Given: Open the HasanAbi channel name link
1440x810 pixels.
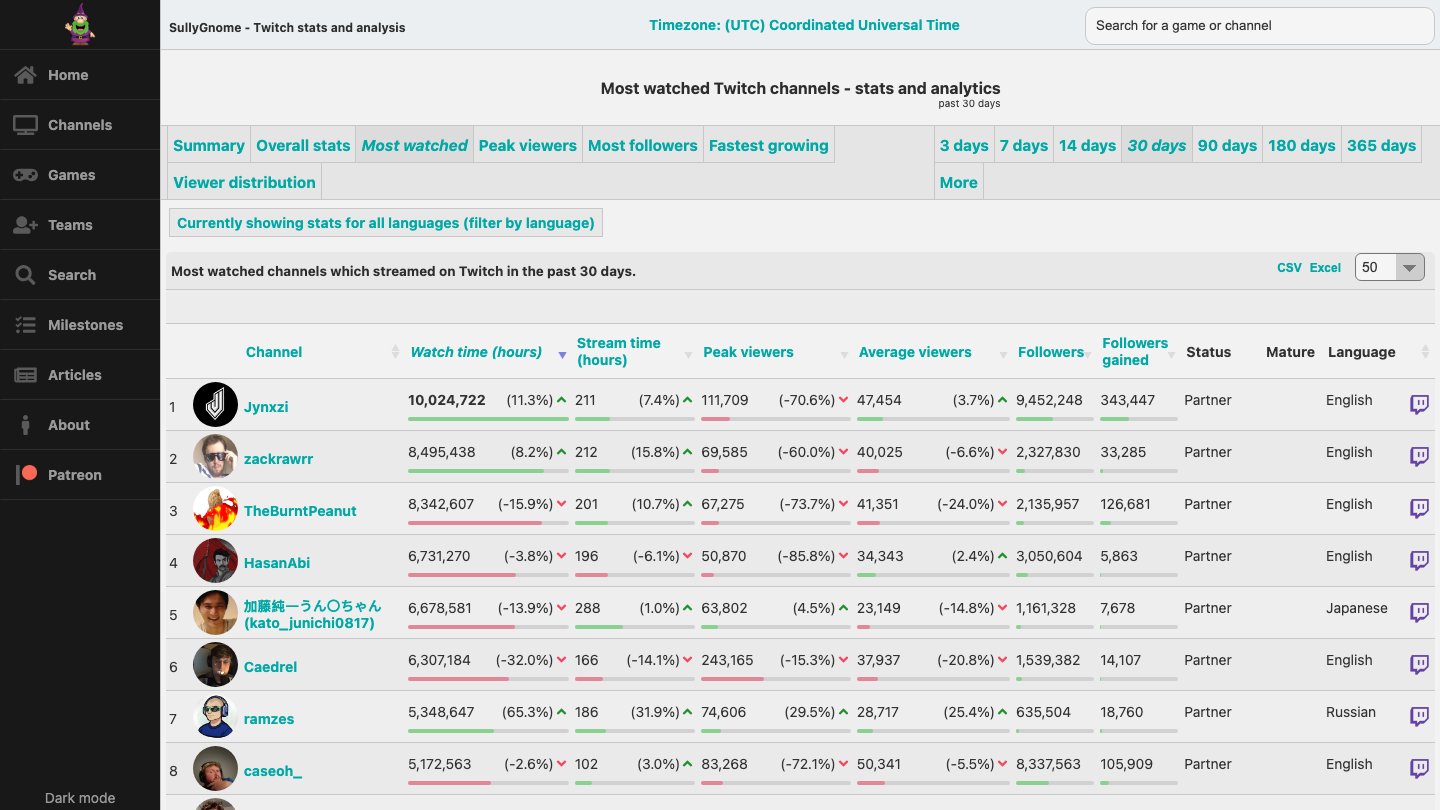Looking at the screenshot, I should pyautogui.click(x=277, y=563).
